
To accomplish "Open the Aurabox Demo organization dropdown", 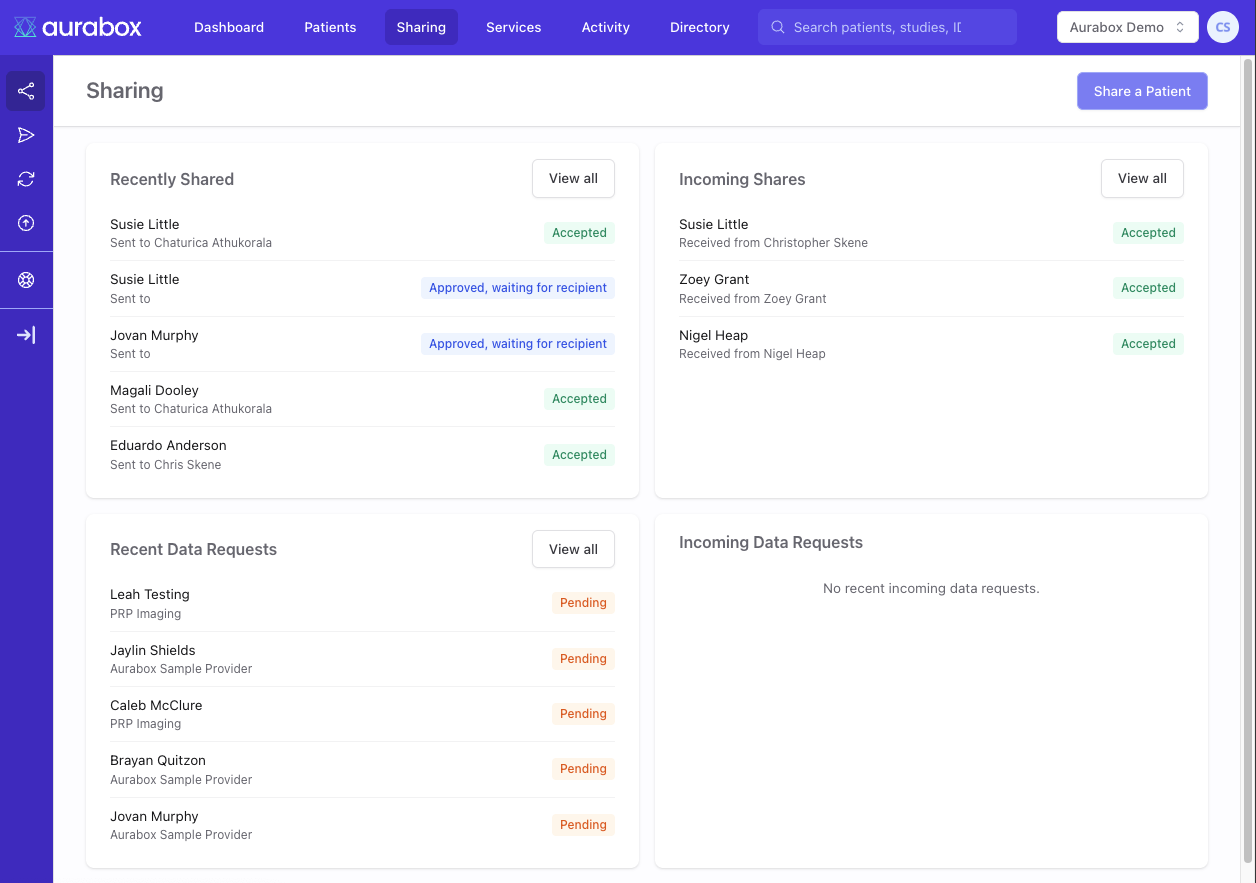I will tap(1127, 27).
